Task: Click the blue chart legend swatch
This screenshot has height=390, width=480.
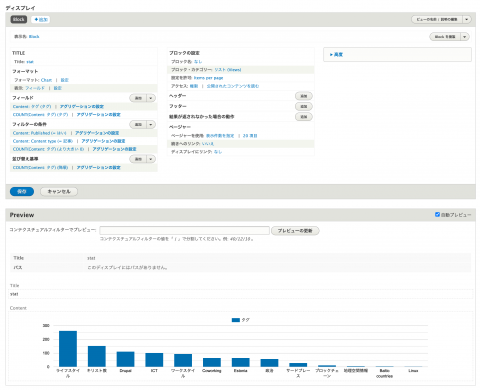Action: click(x=236, y=320)
